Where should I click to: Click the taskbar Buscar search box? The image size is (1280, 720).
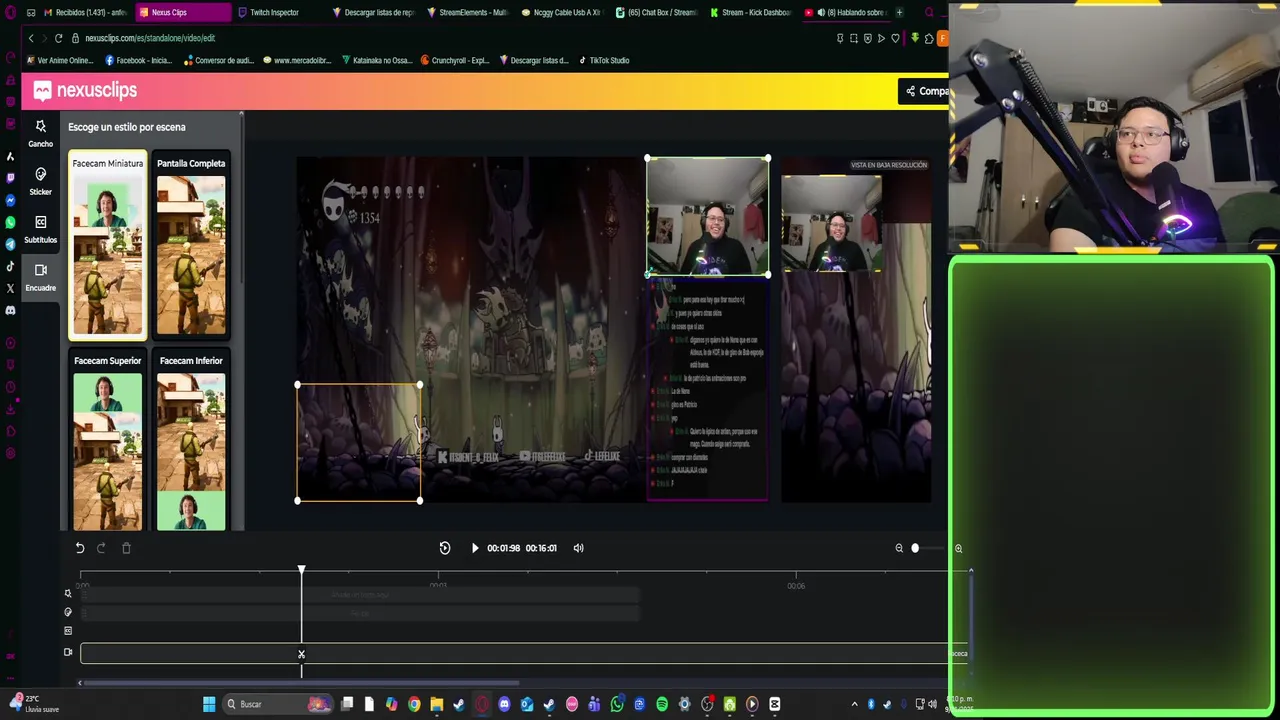(x=279, y=704)
